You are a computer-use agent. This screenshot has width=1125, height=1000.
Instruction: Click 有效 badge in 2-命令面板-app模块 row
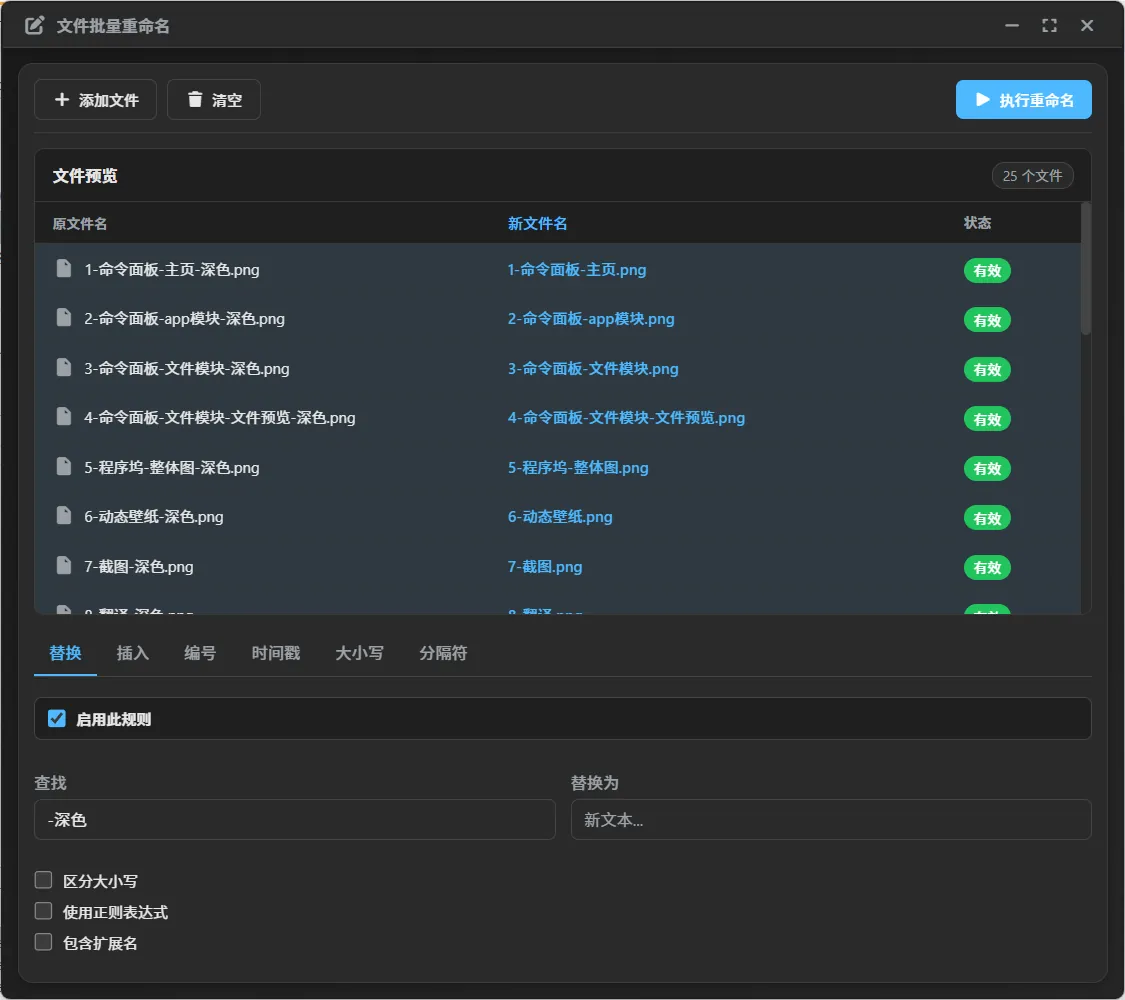[x=987, y=320]
